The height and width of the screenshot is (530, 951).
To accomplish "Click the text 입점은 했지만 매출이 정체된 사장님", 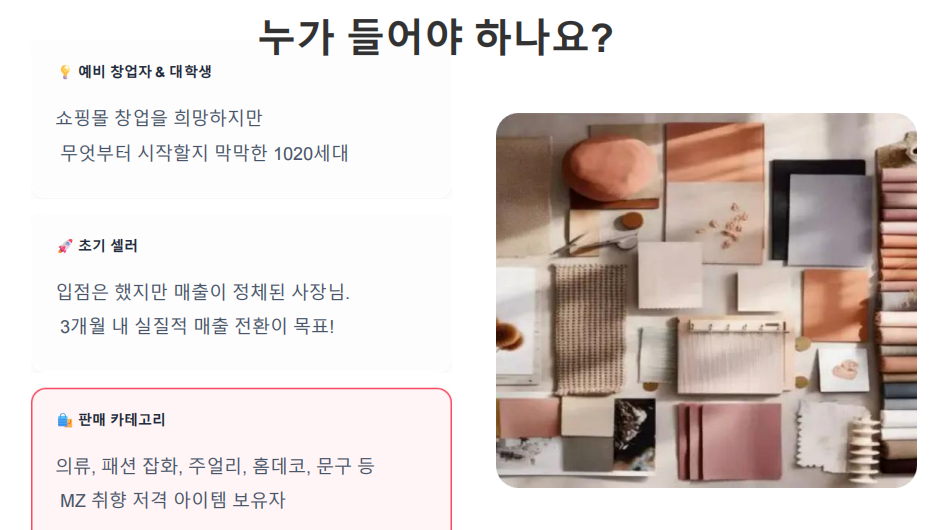I will pos(203,292).
